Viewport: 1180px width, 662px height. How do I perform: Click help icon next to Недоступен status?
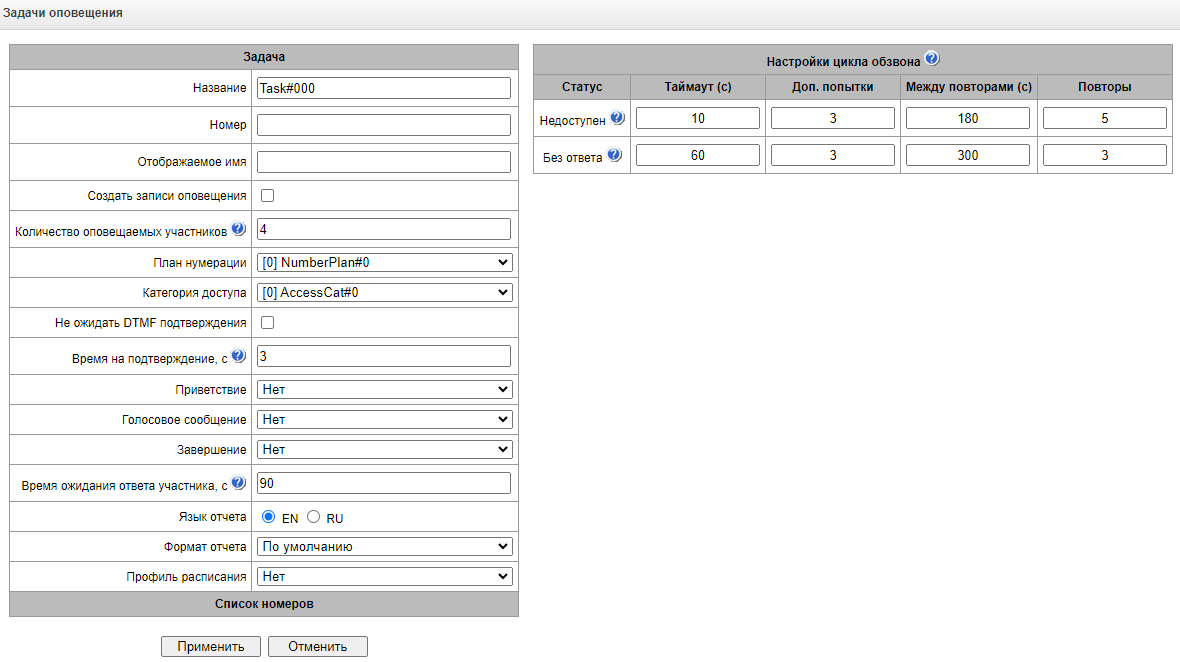pos(617,118)
